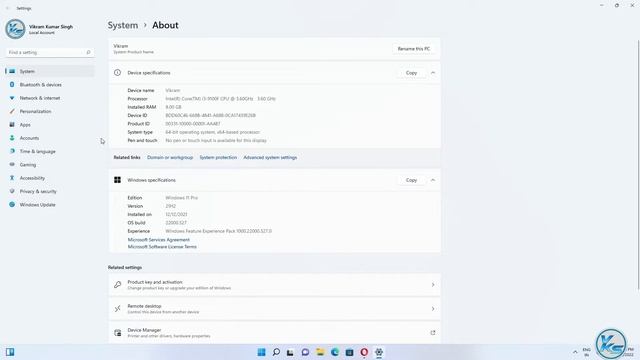This screenshot has width=640, height=360.
Task: Copy the Windows specifications
Action: (x=411, y=180)
